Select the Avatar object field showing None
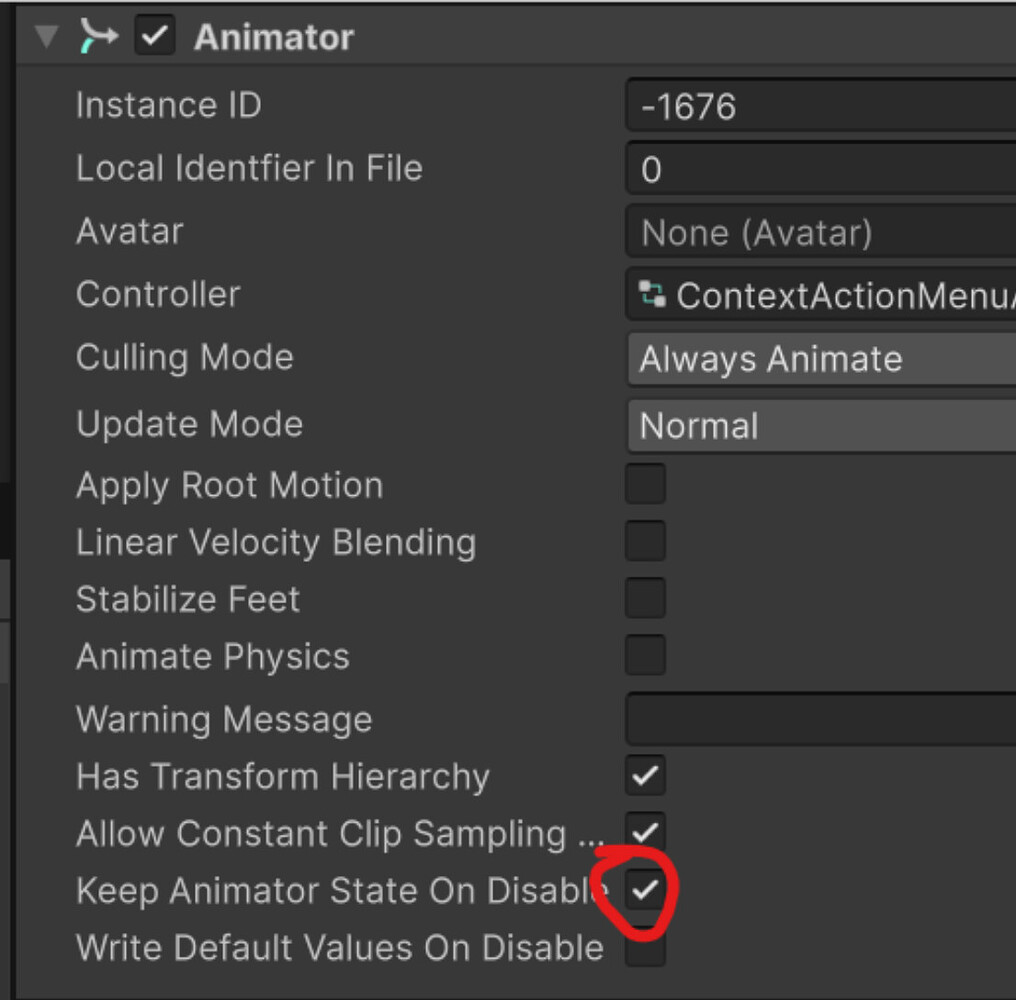Viewport: 1016px width, 1000px height. (820, 232)
